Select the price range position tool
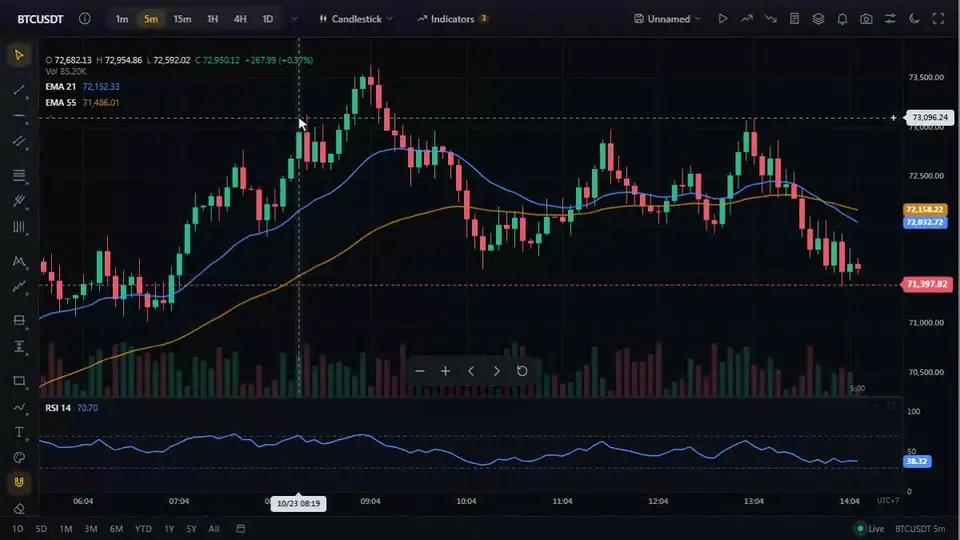This screenshot has height=540, width=960. pos(19,320)
